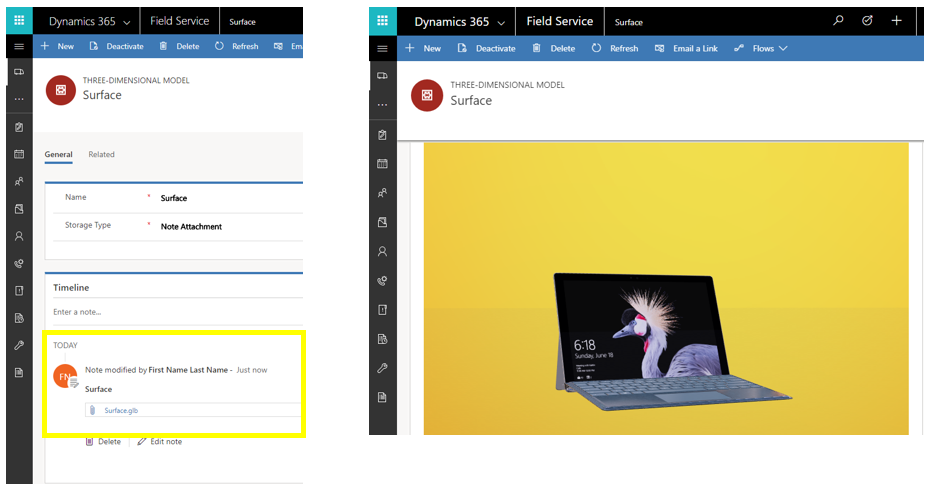
Task: Open clipboard sidebar icon in right window
Action: pyautogui.click(x=382, y=135)
